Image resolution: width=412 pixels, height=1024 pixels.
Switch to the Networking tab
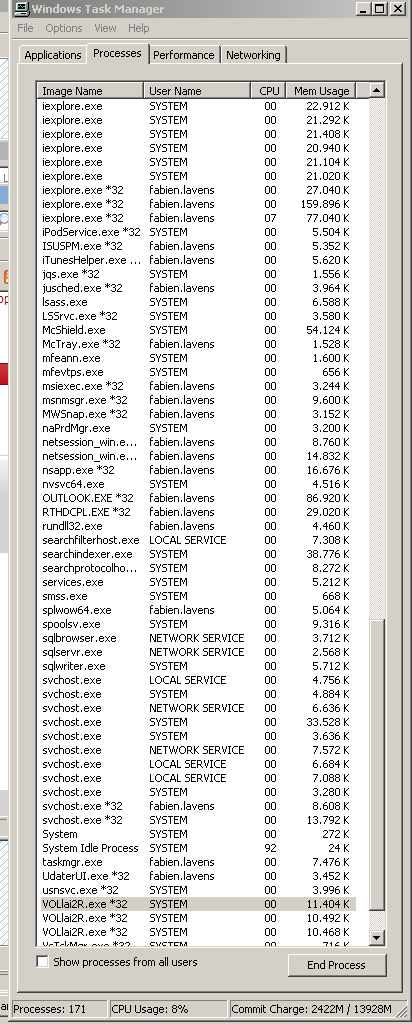click(253, 55)
